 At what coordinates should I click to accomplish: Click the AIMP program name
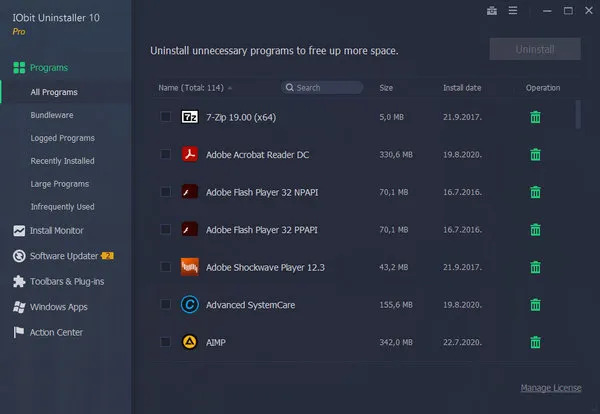[x=216, y=342]
